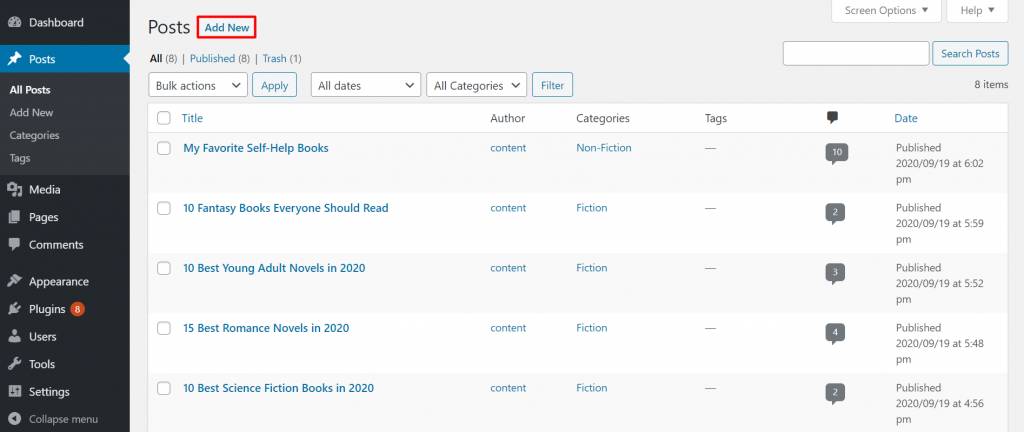Click the Tools wrench icon
The image size is (1024, 432).
[15, 364]
